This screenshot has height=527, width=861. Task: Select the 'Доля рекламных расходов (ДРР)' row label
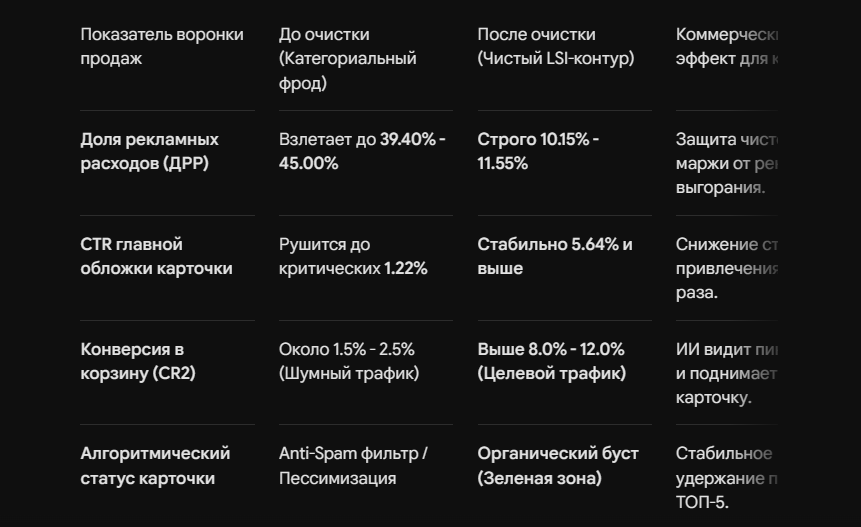point(149,151)
